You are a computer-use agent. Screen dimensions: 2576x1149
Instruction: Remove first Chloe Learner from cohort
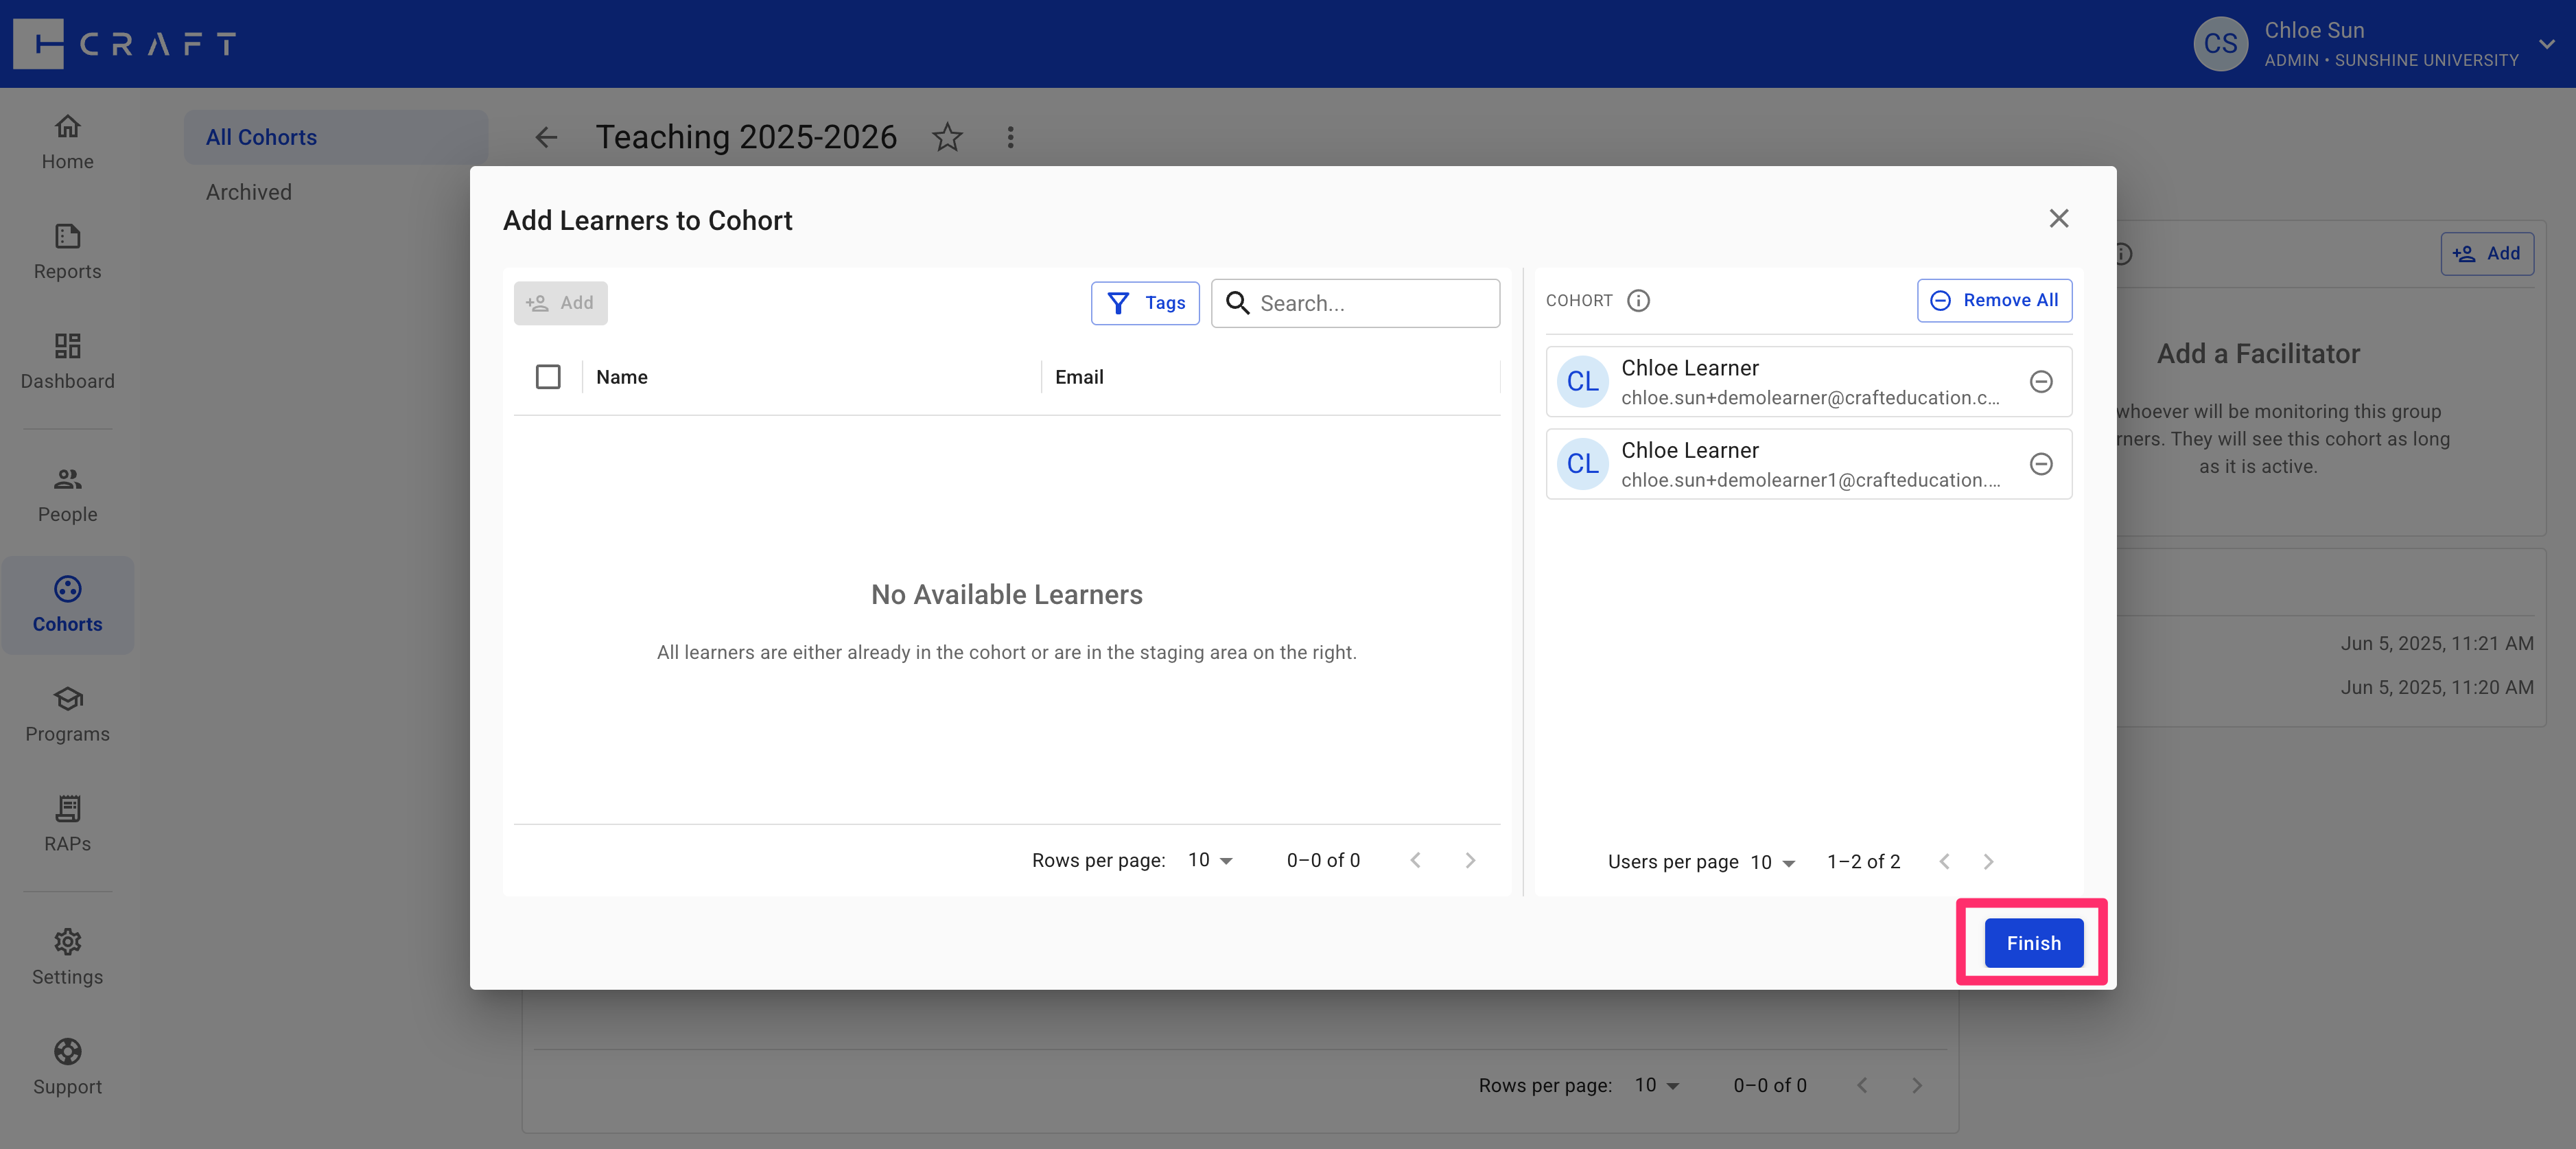[2041, 382]
